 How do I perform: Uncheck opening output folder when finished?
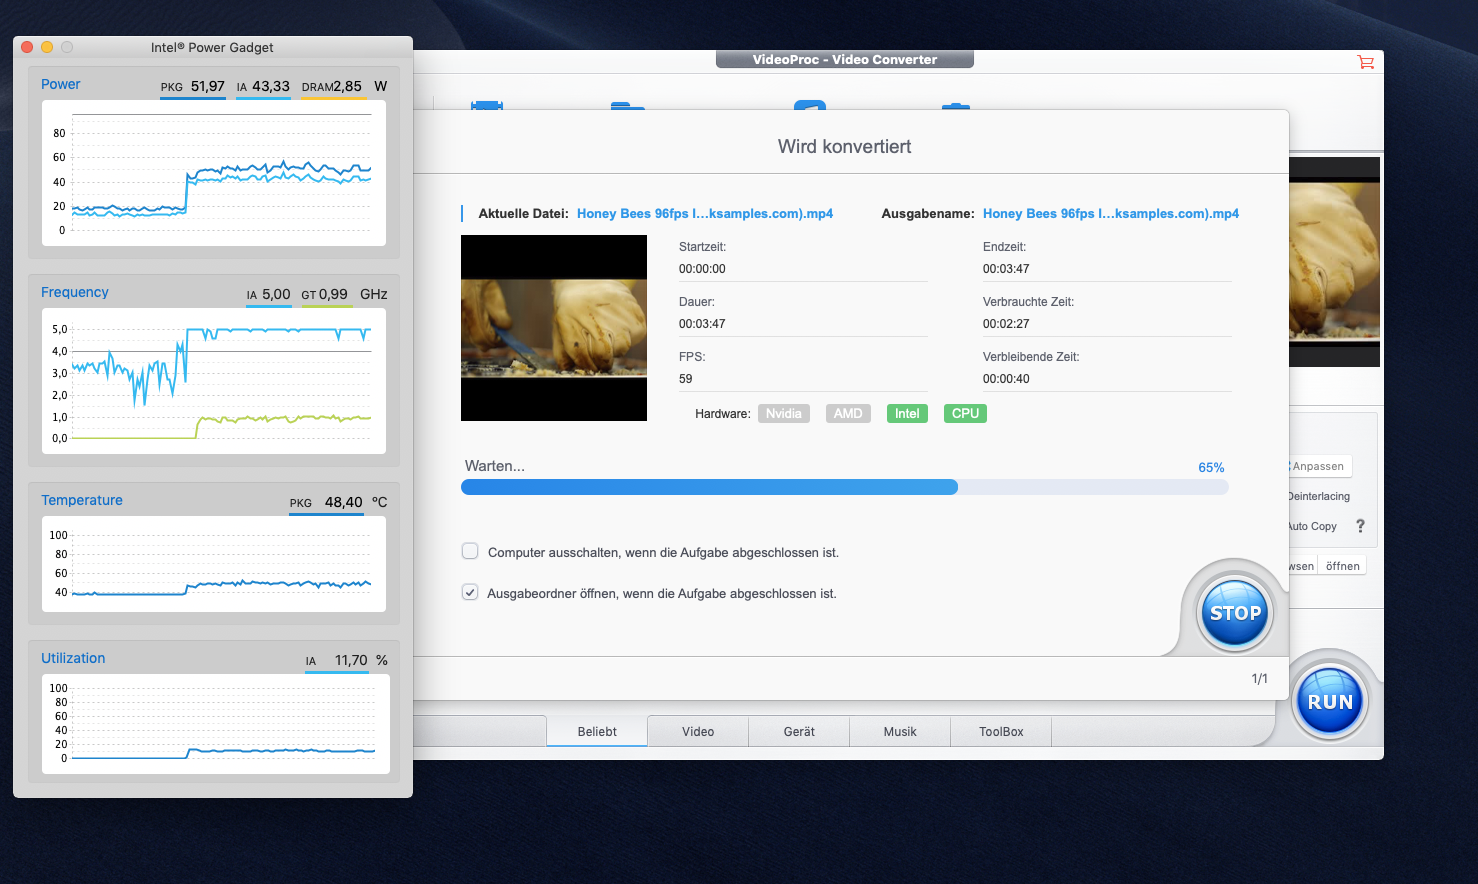(x=470, y=592)
